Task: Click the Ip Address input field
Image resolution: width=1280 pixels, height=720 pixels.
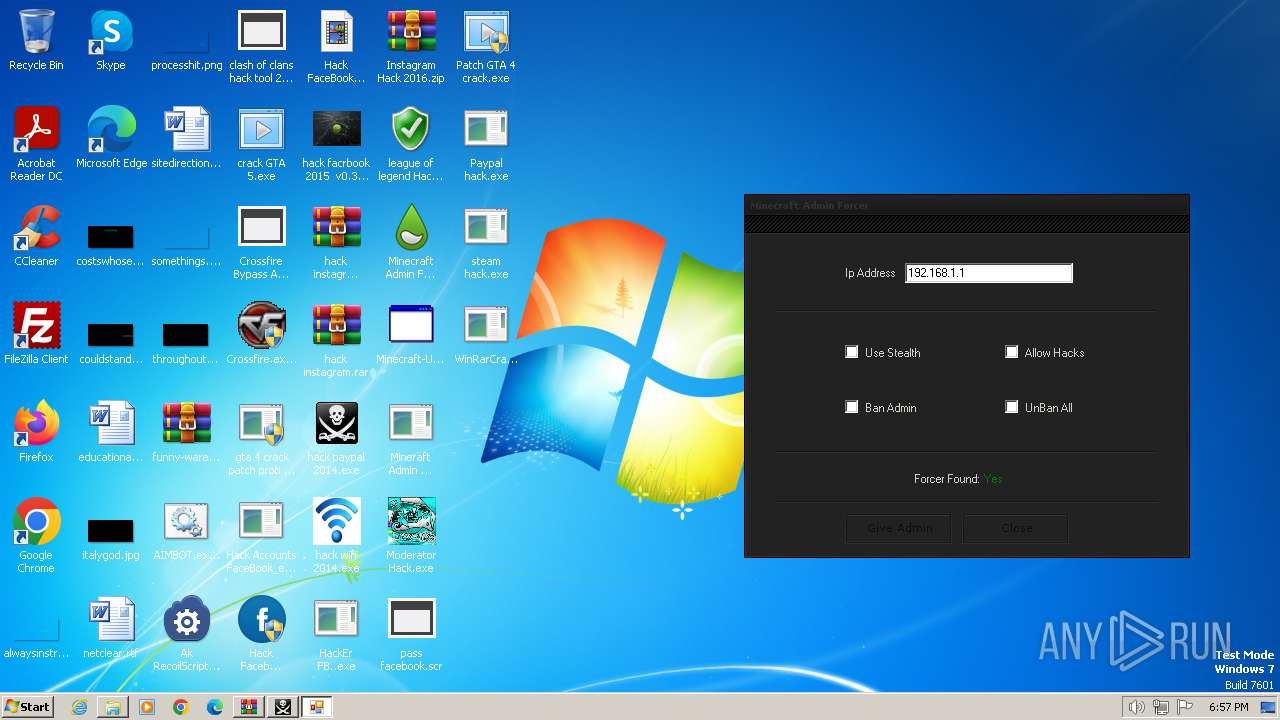Action: click(989, 273)
